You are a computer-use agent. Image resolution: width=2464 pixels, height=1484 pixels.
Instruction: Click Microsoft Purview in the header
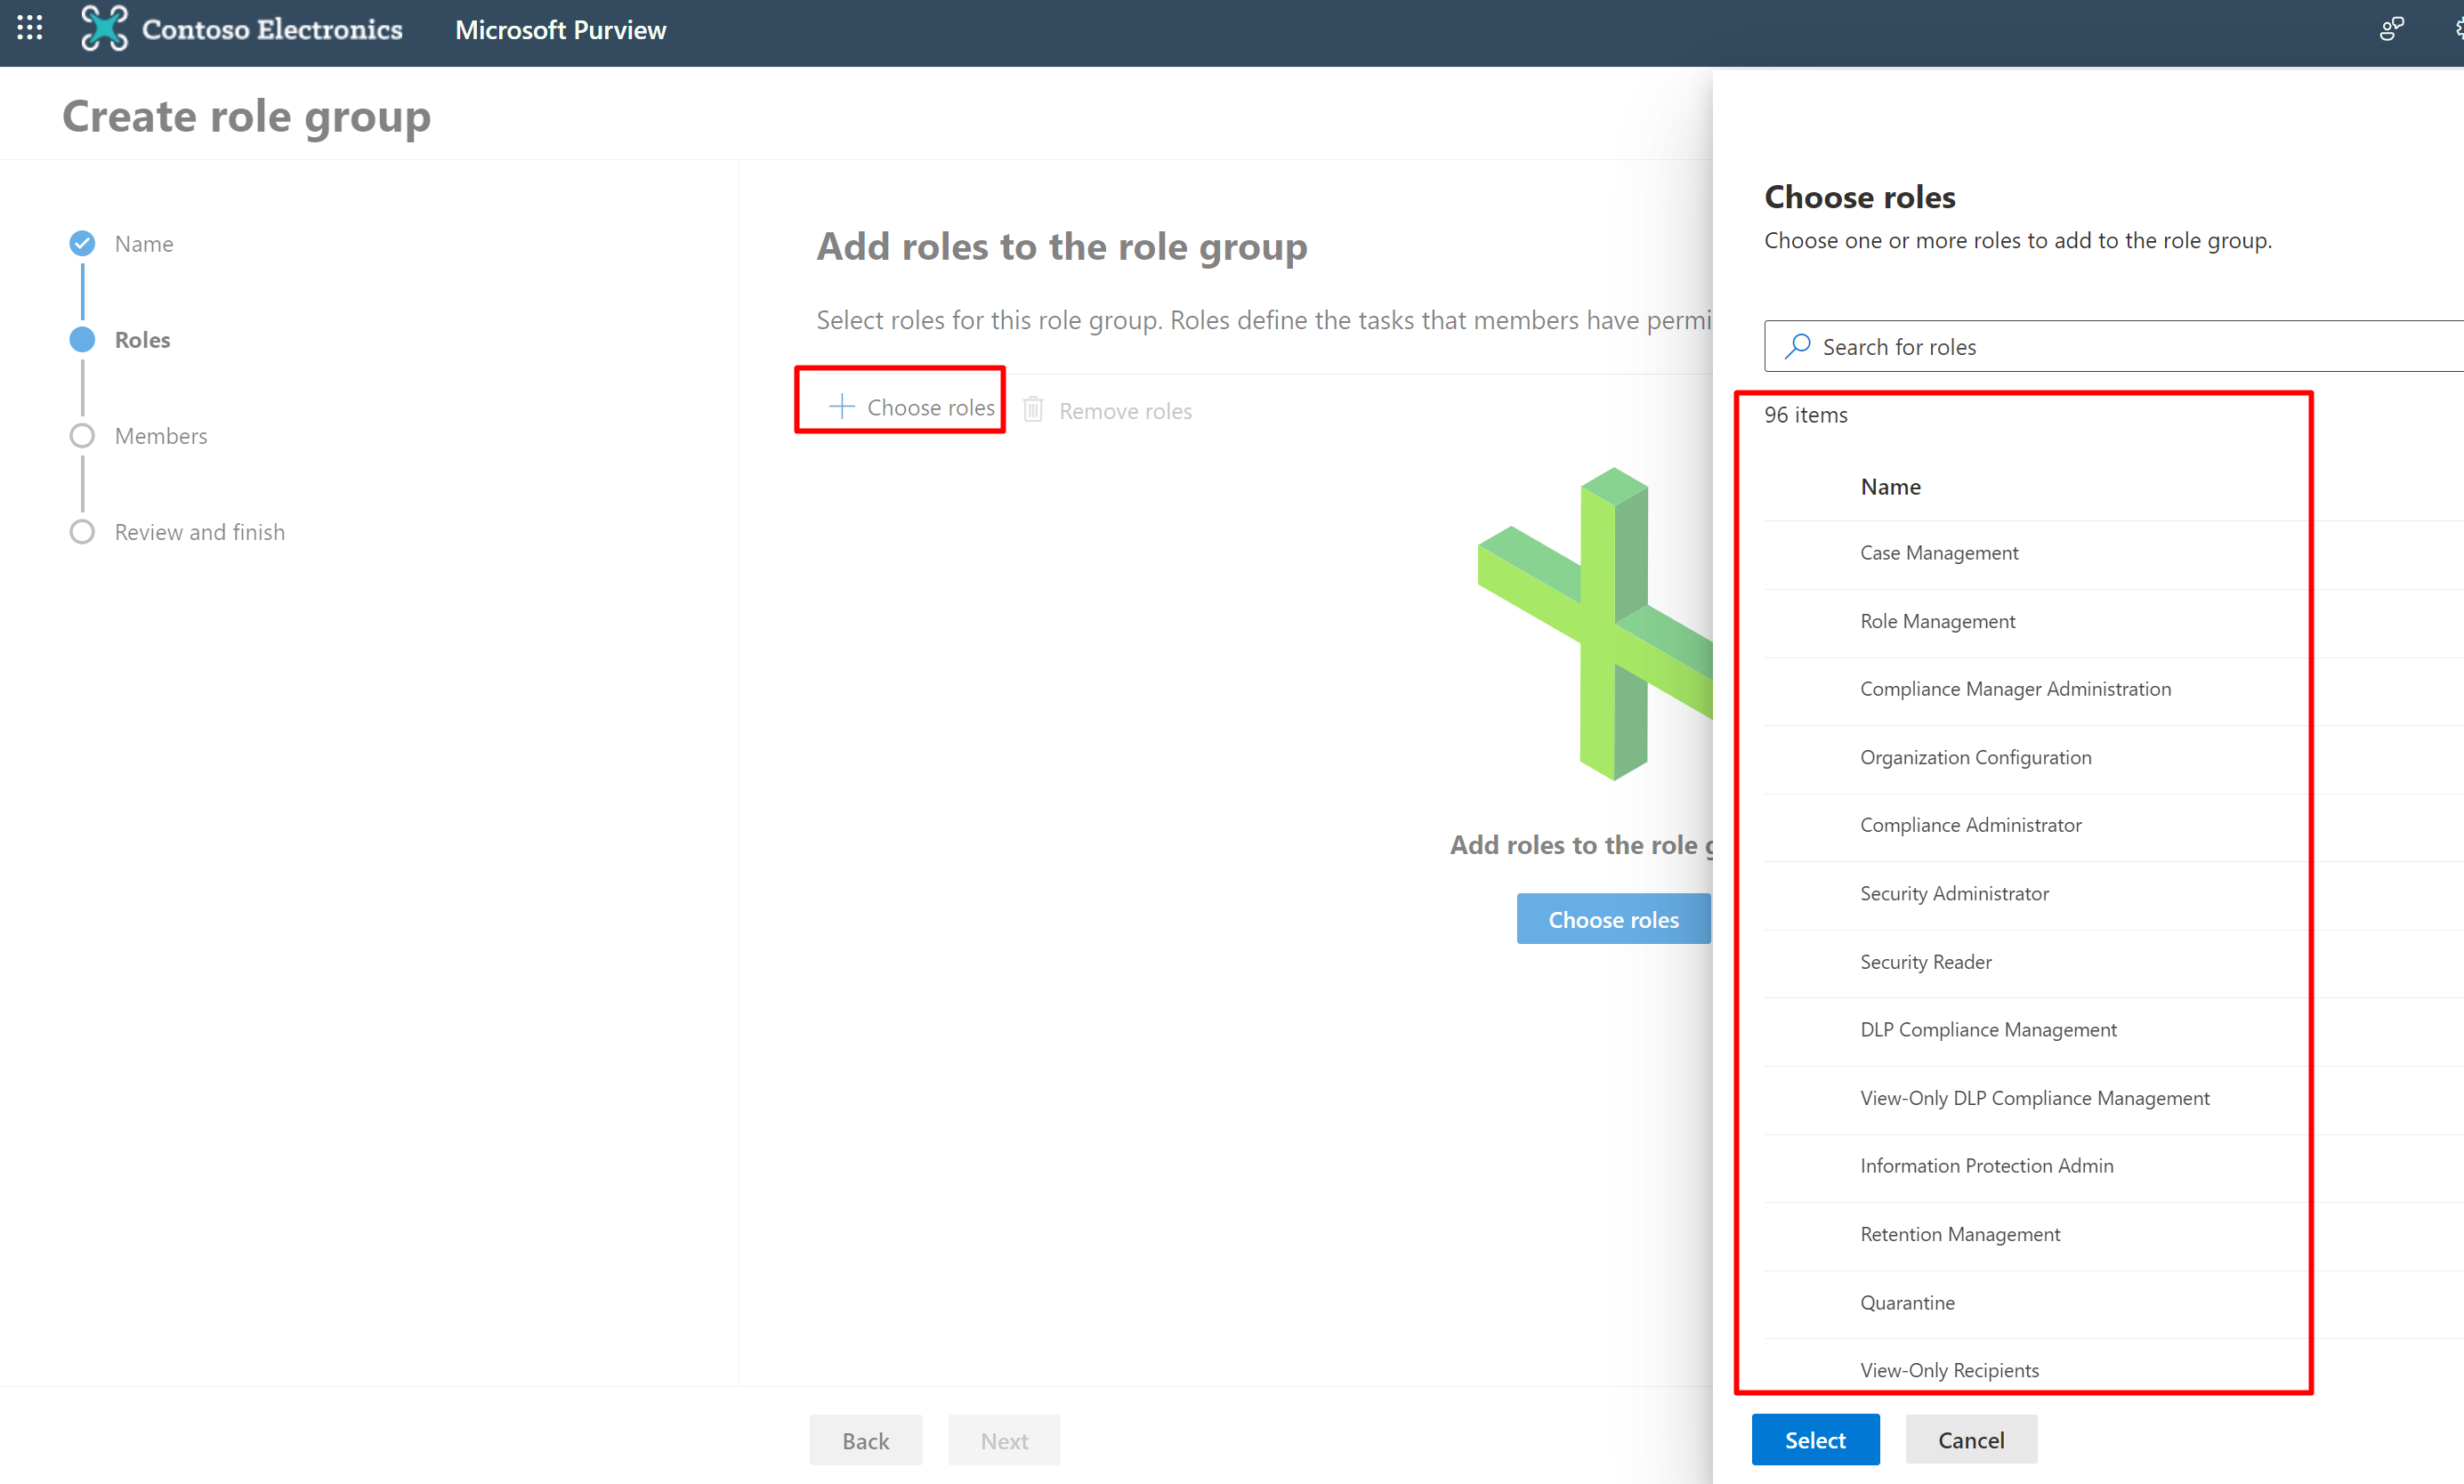pyautogui.click(x=560, y=30)
